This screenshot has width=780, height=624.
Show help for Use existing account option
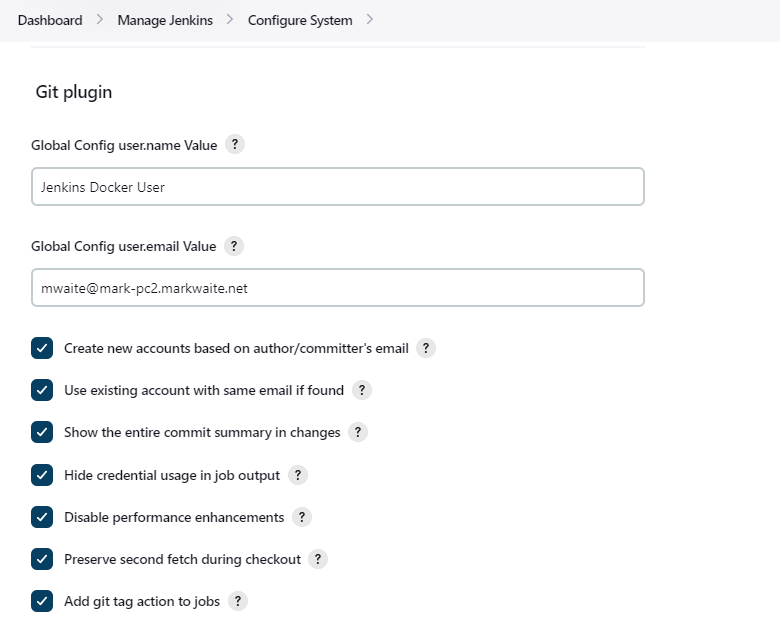(362, 390)
